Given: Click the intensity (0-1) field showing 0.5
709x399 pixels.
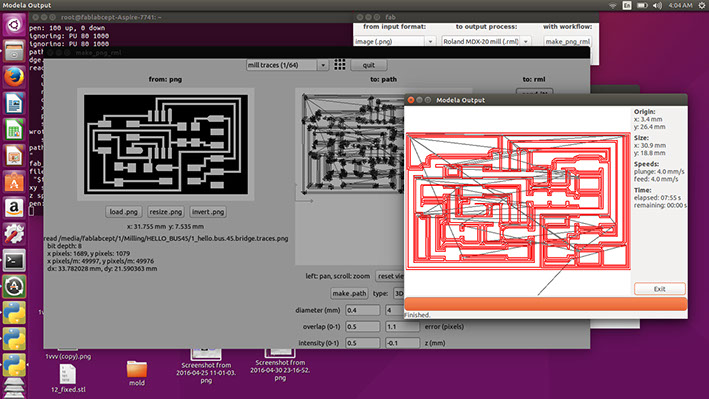Looking at the screenshot, I should (x=362, y=343).
